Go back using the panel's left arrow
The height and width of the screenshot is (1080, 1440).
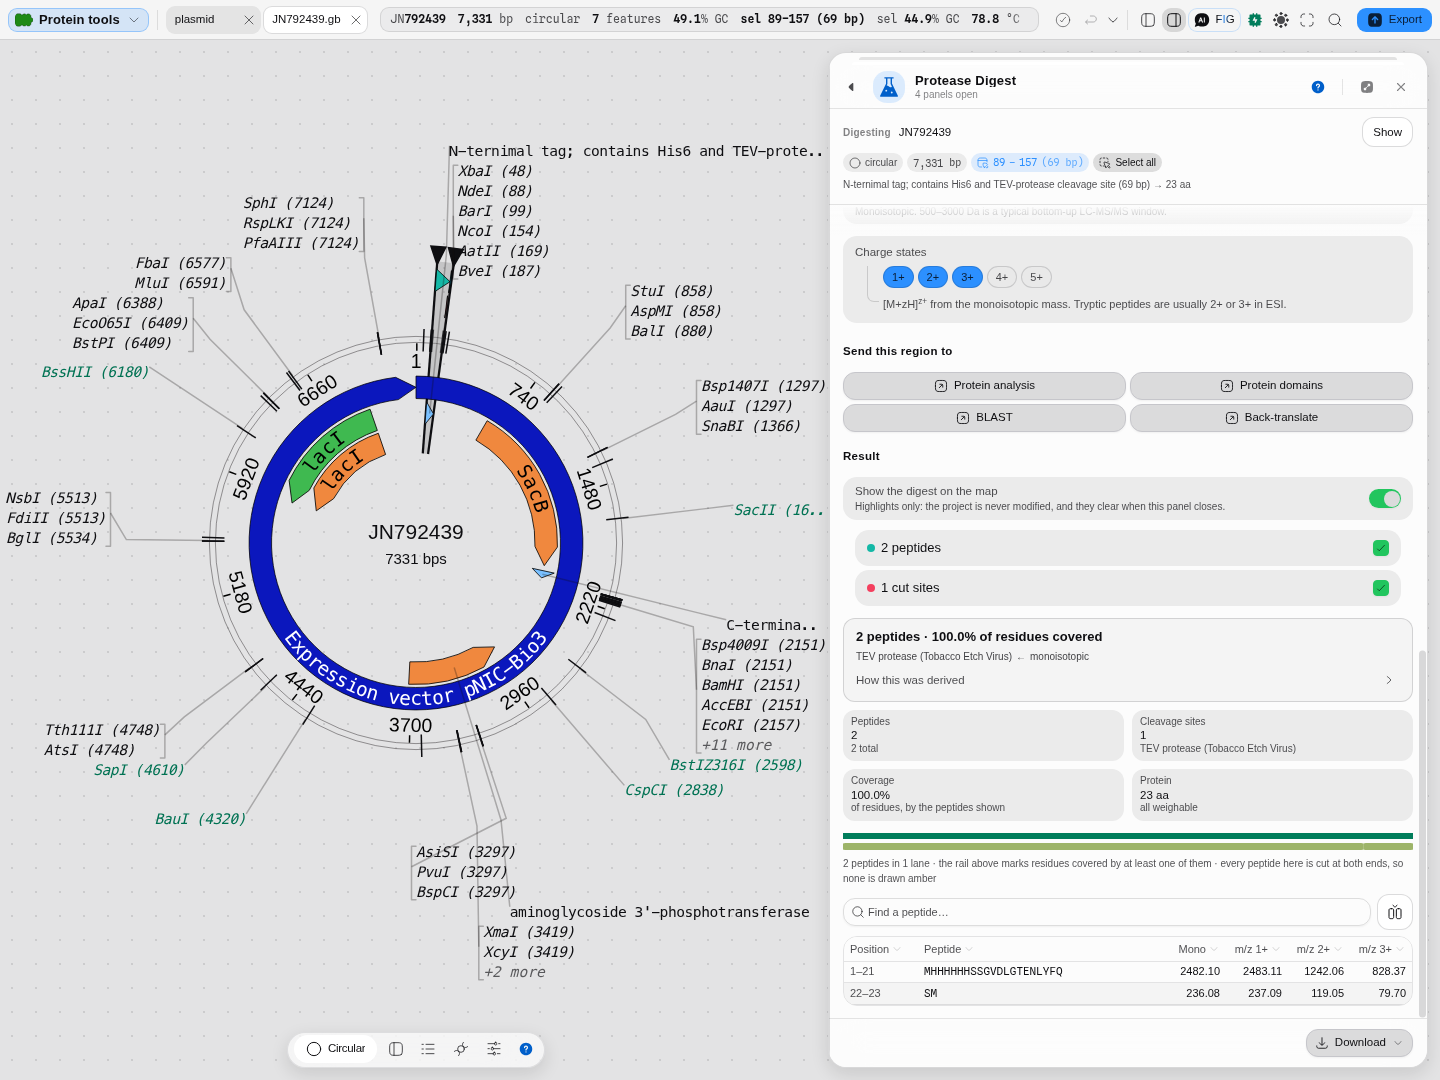point(851,87)
